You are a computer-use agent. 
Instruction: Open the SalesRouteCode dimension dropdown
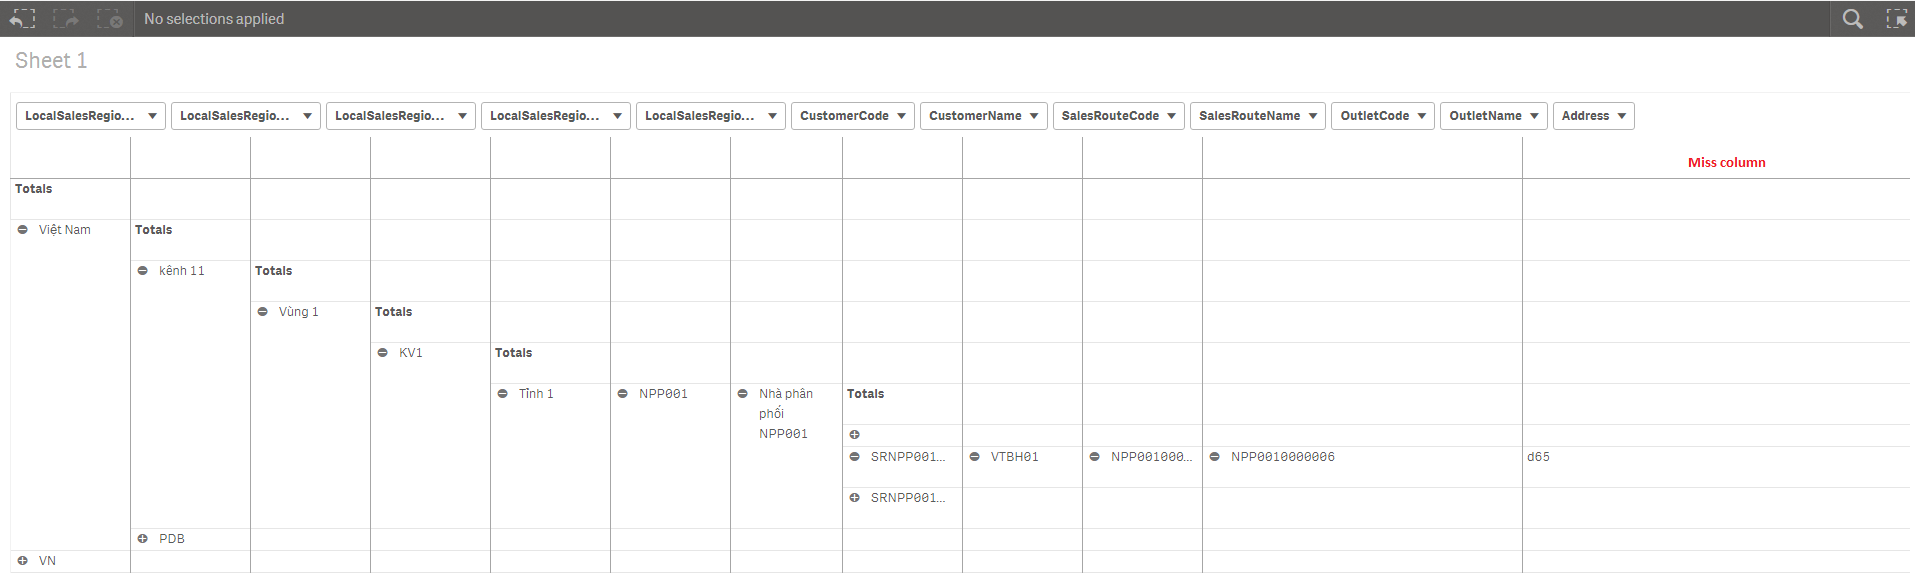coord(1118,116)
